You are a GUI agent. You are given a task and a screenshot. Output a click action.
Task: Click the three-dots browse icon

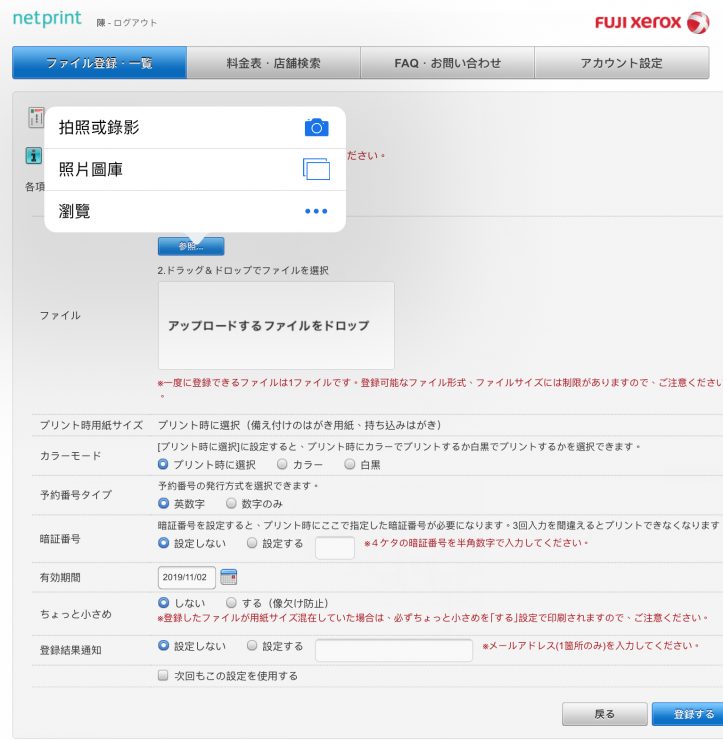316,211
